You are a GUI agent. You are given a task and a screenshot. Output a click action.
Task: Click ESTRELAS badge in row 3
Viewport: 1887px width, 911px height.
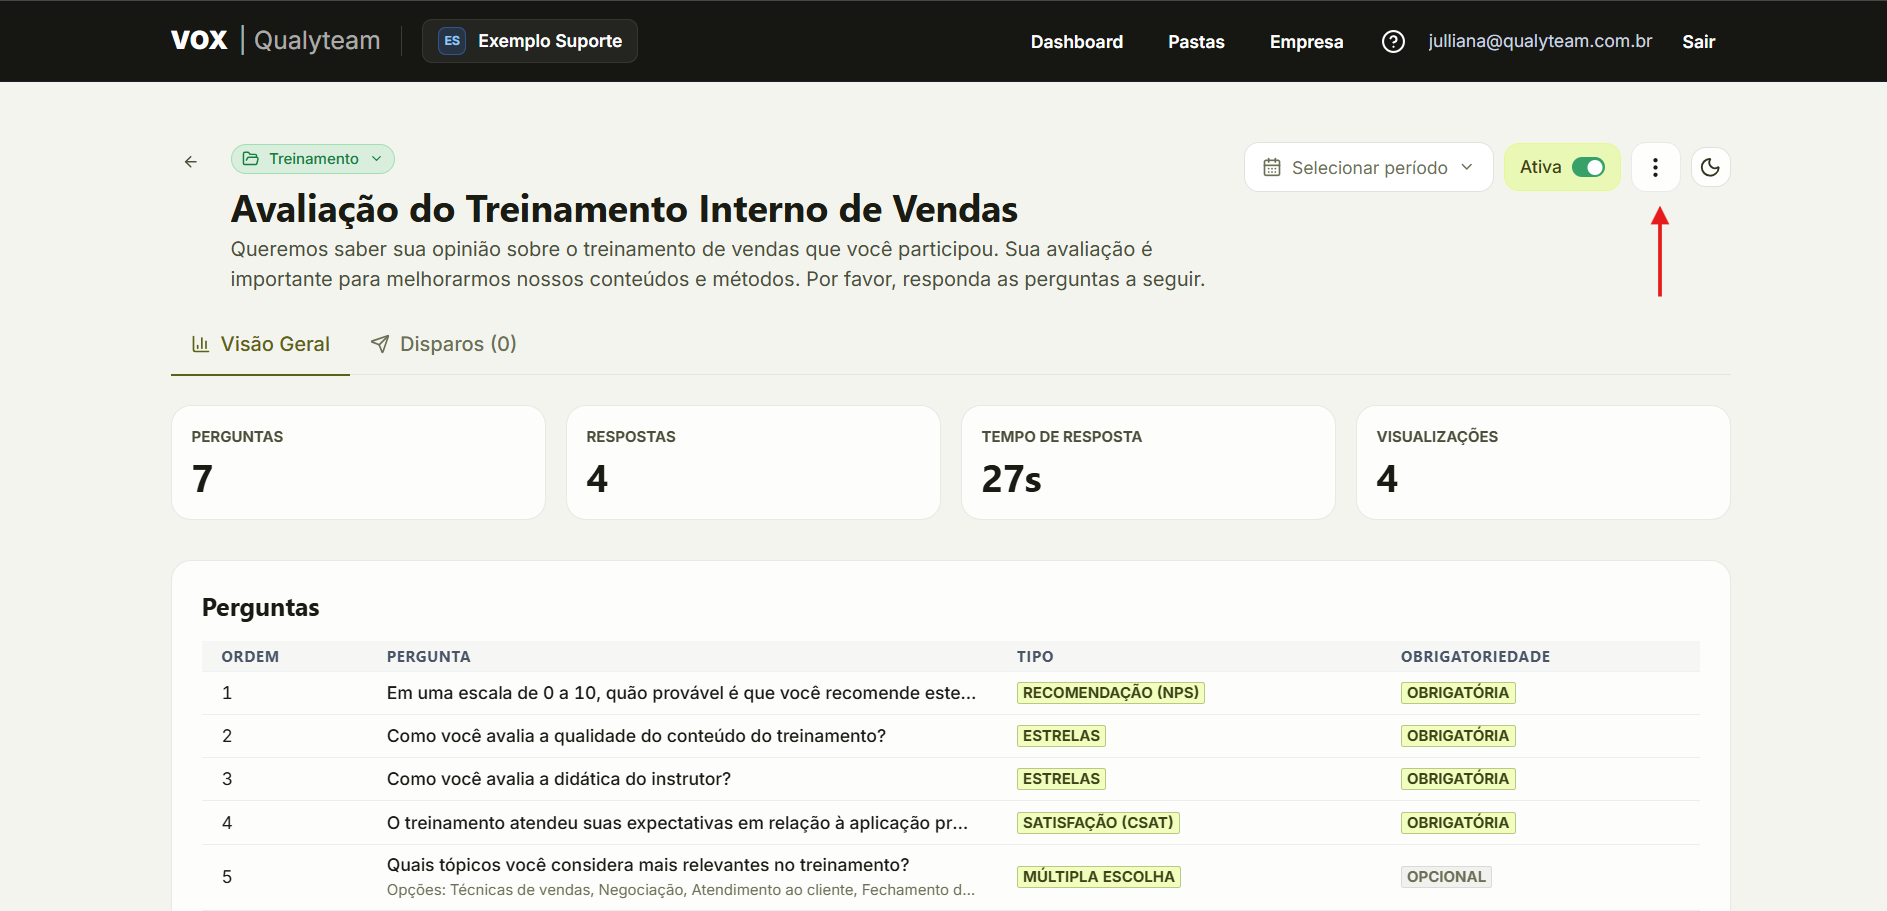(x=1061, y=779)
